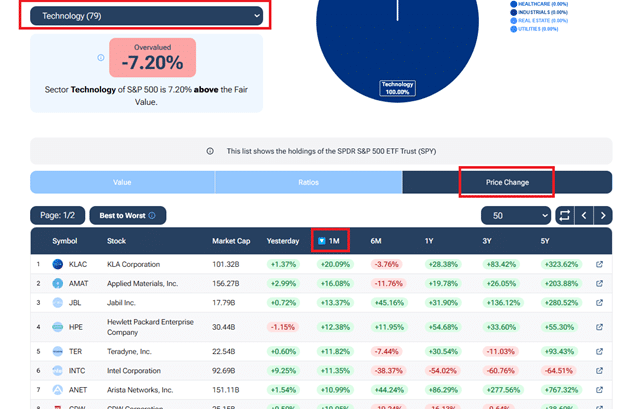Go to previous page with left arrow
The image size is (624, 409).
coord(585,215)
